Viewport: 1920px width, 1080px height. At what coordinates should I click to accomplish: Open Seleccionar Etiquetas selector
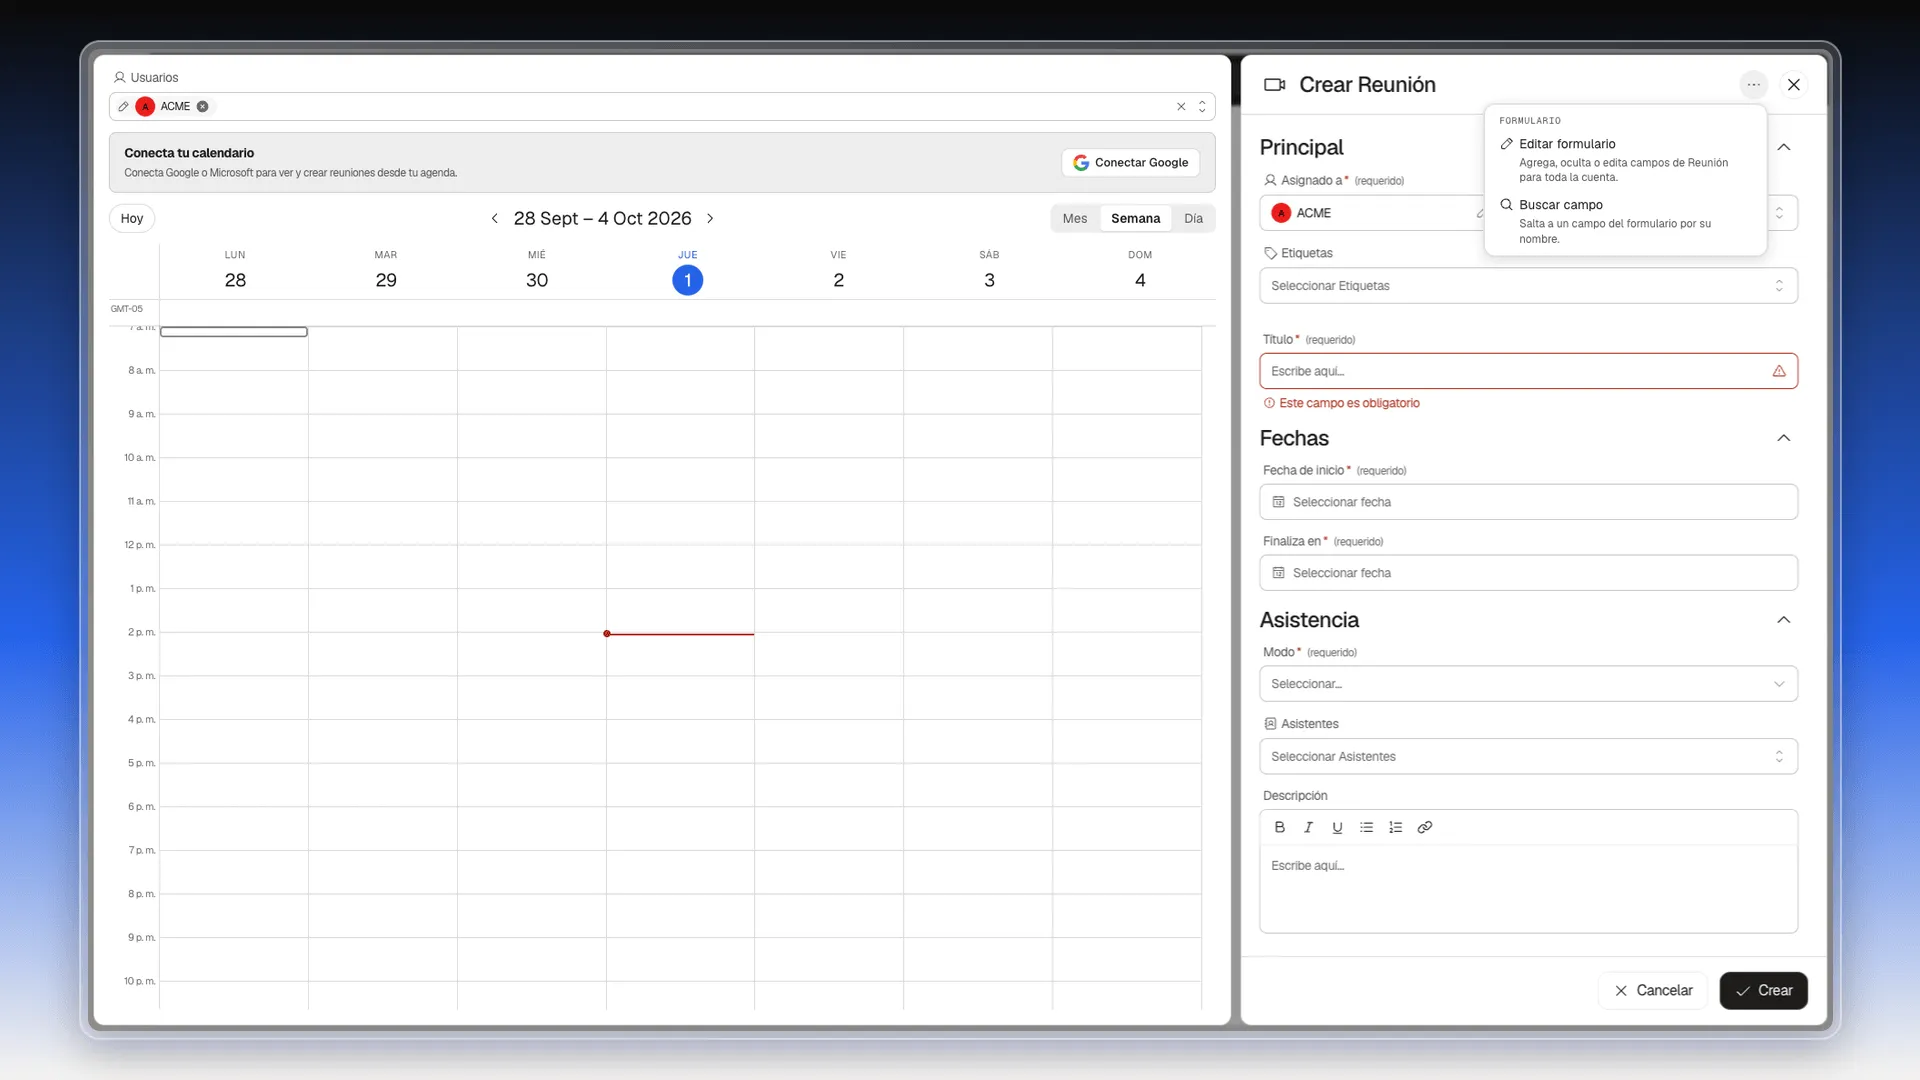1528,286
